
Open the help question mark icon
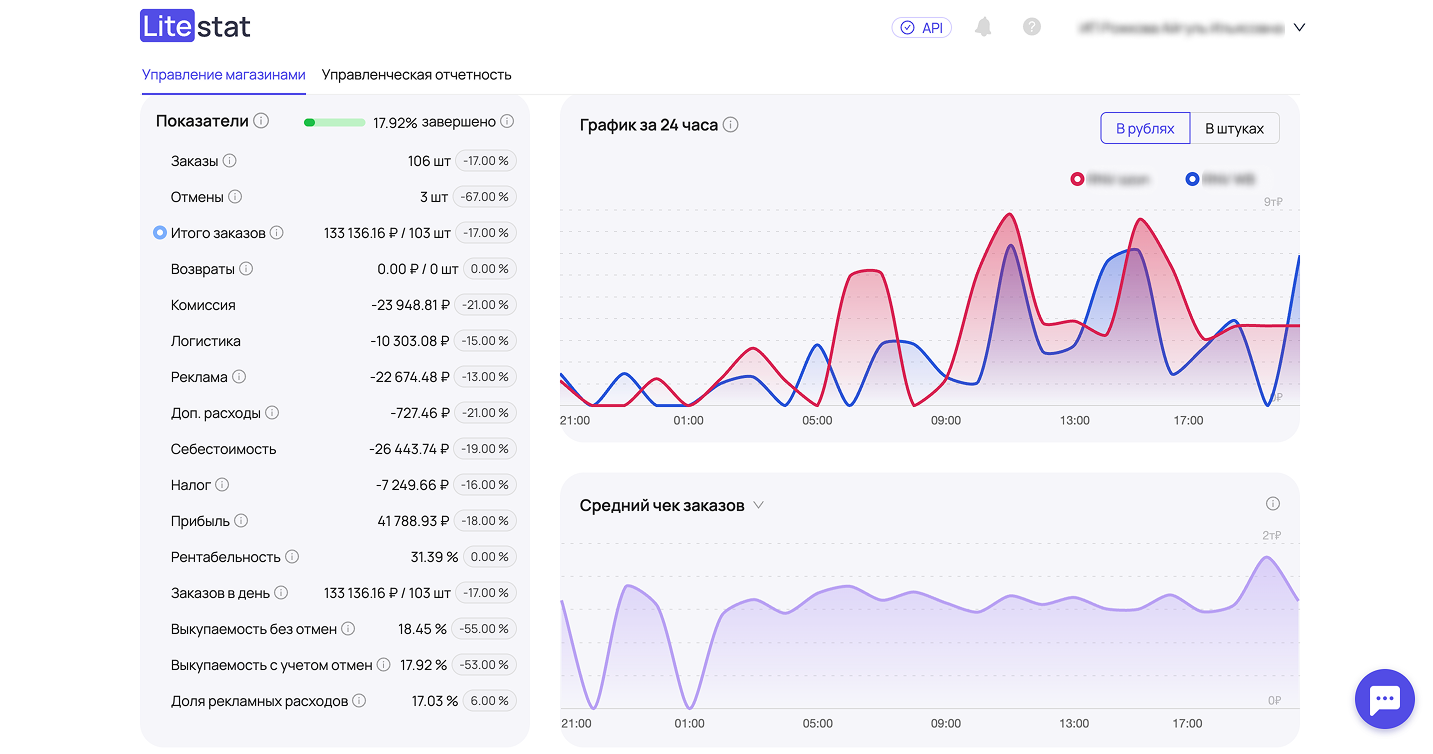(x=1032, y=27)
